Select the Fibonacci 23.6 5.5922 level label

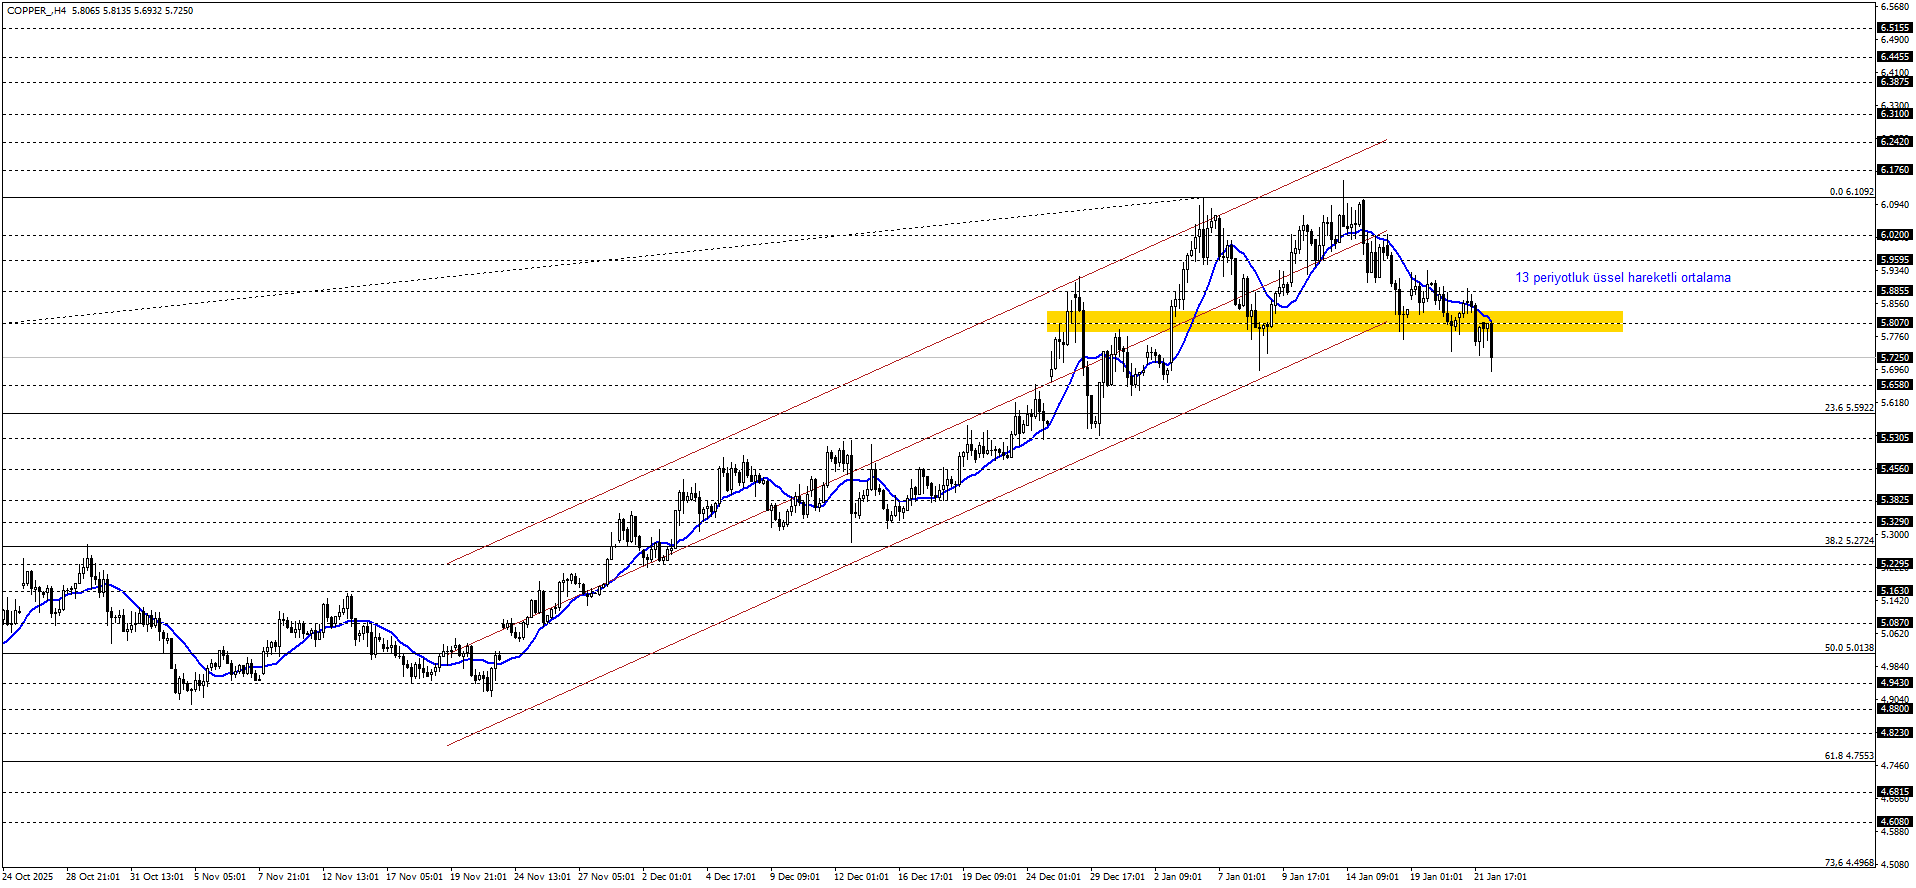point(1848,408)
